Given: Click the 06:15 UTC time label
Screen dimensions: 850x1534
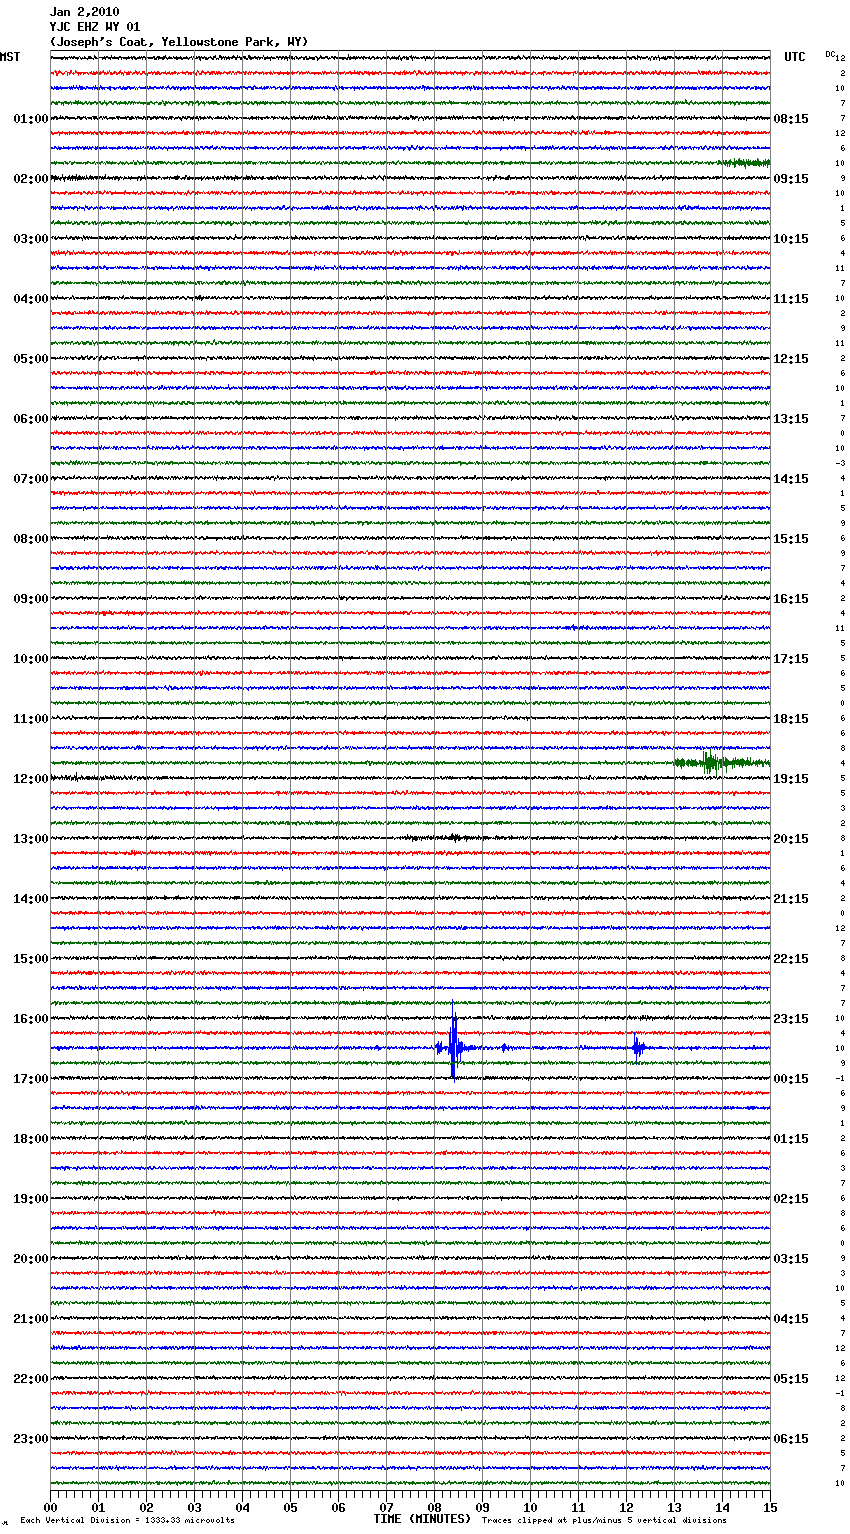Looking at the screenshot, I should tap(791, 1439).
